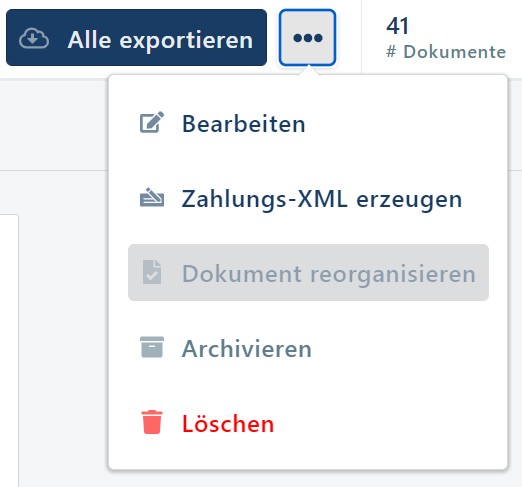
Task: Click the 41 documents count
Action: 397,26
